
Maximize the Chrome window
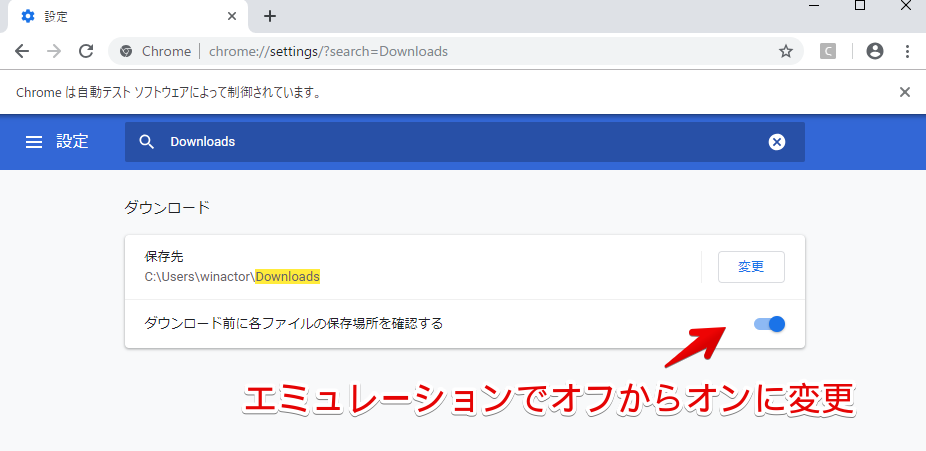860,5
